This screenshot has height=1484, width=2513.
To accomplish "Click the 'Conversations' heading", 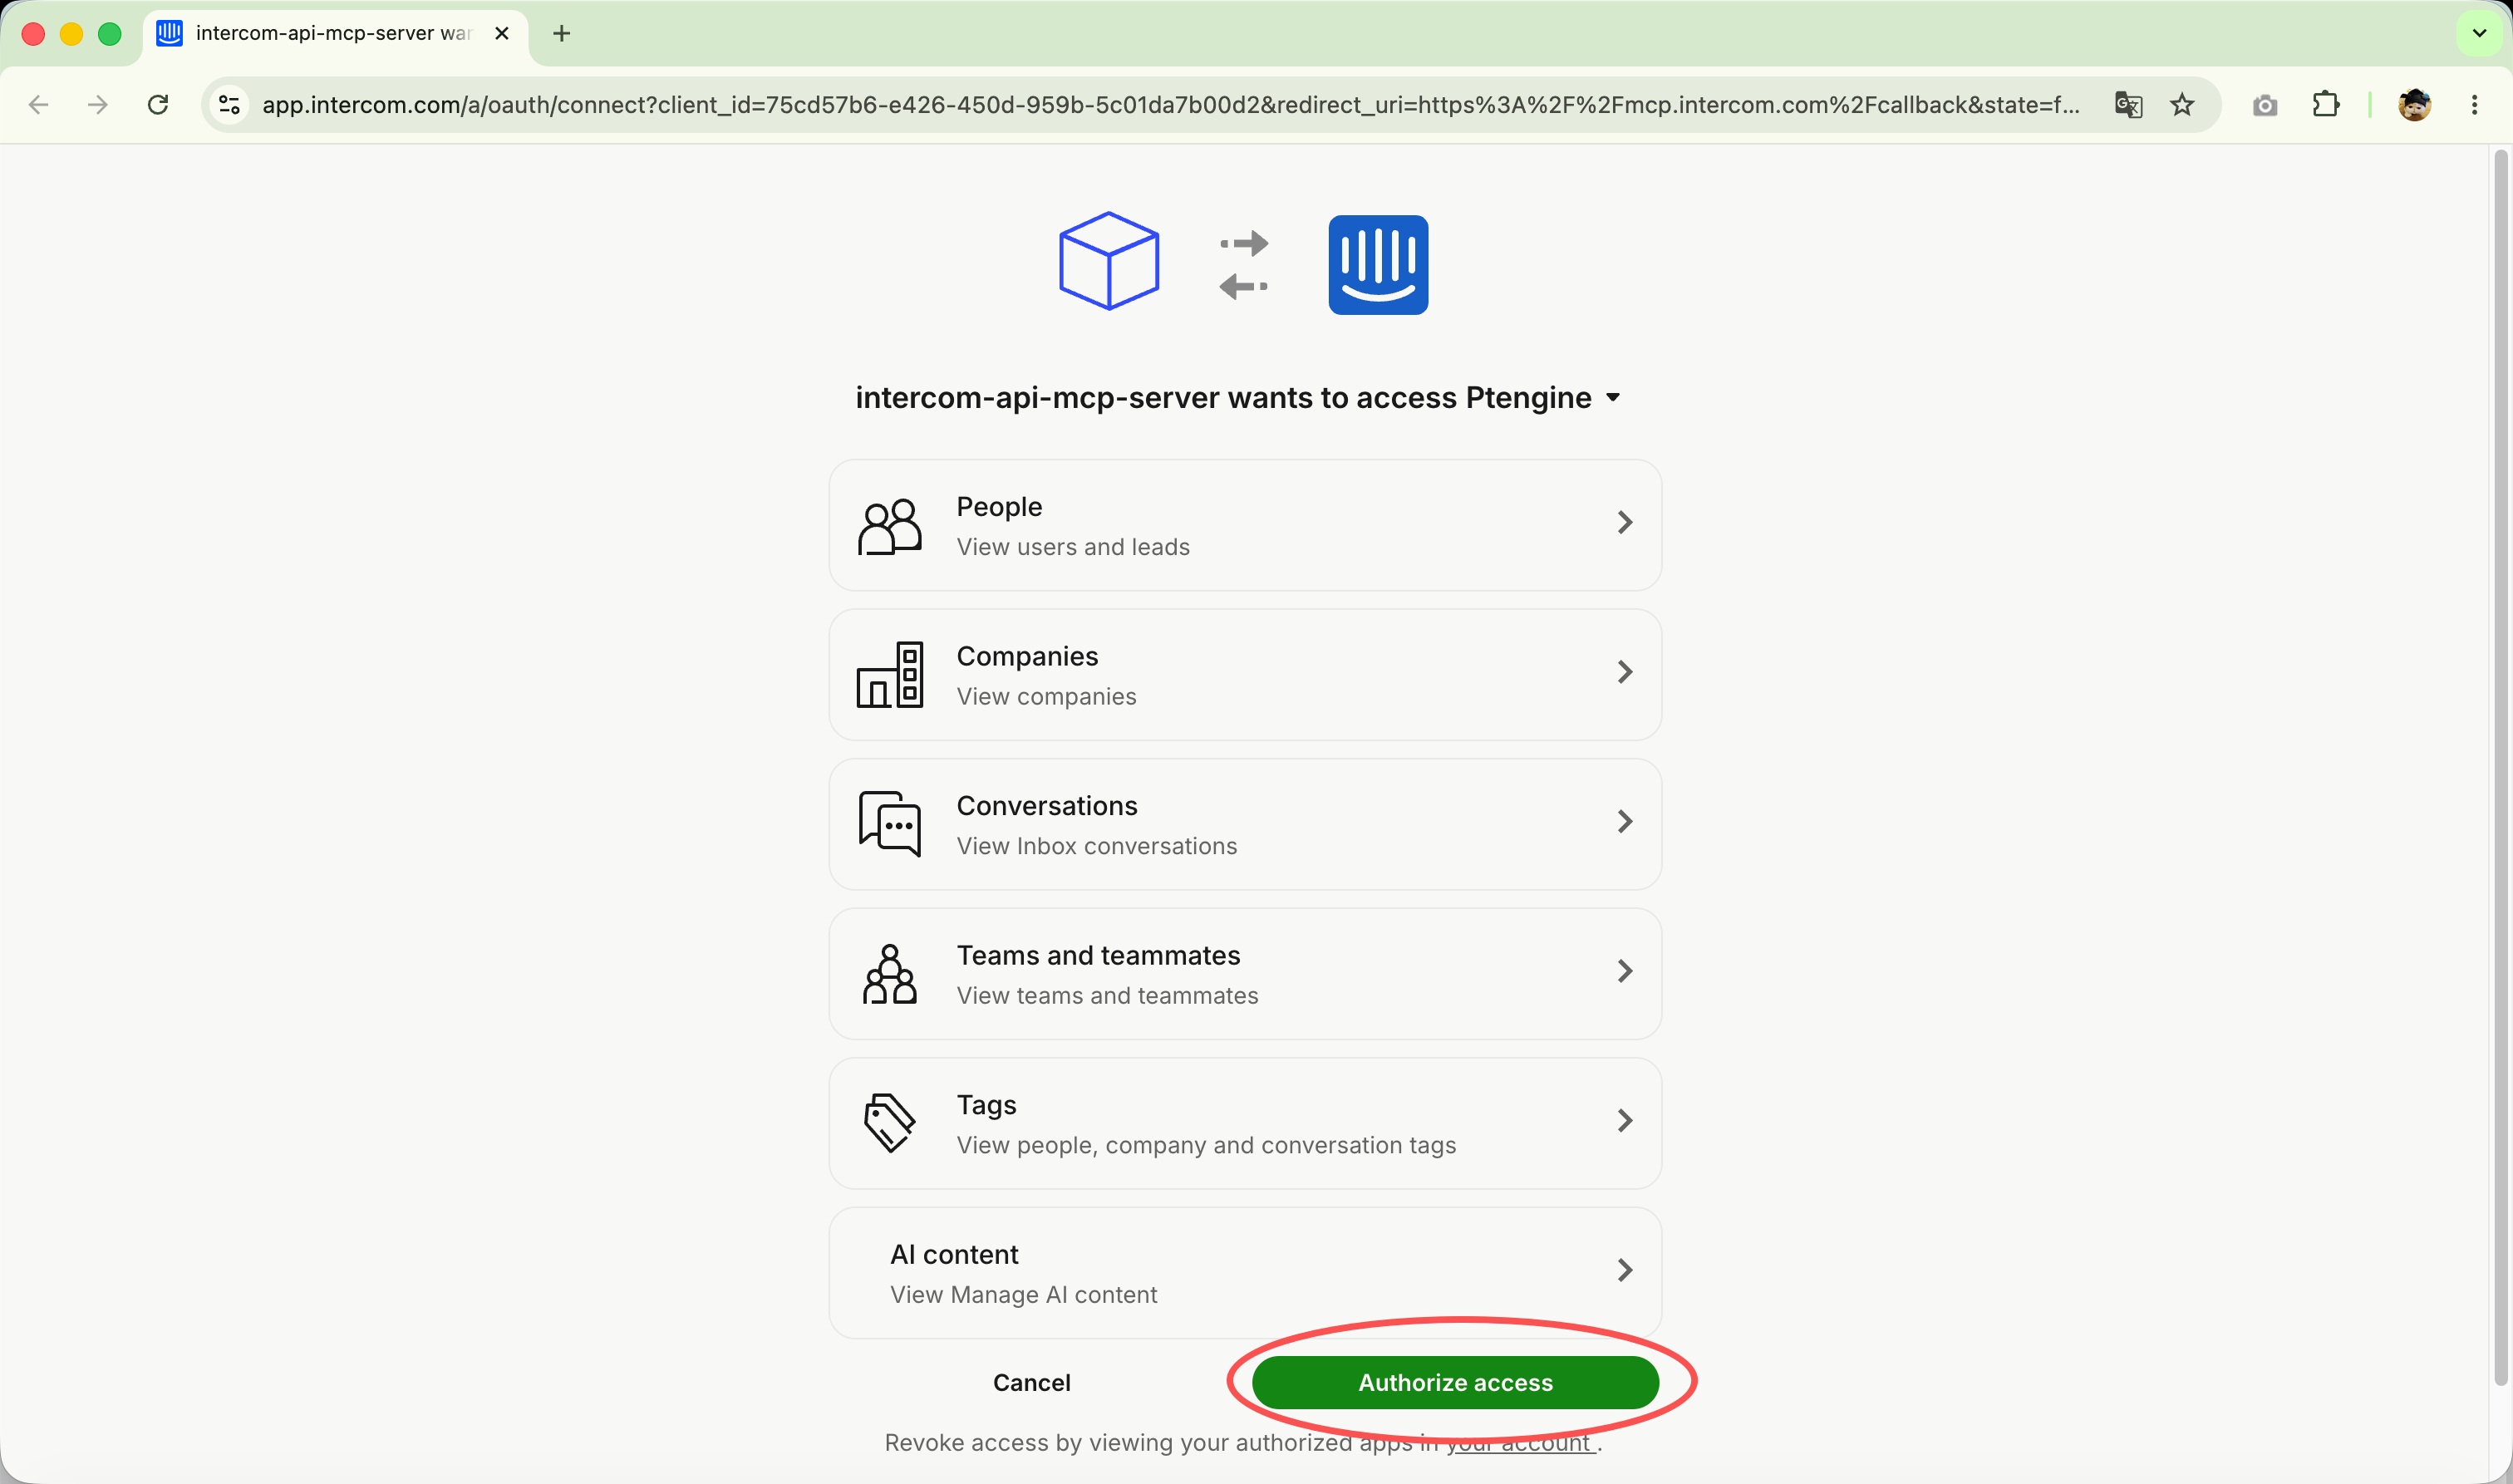I will [x=1047, y=806].
